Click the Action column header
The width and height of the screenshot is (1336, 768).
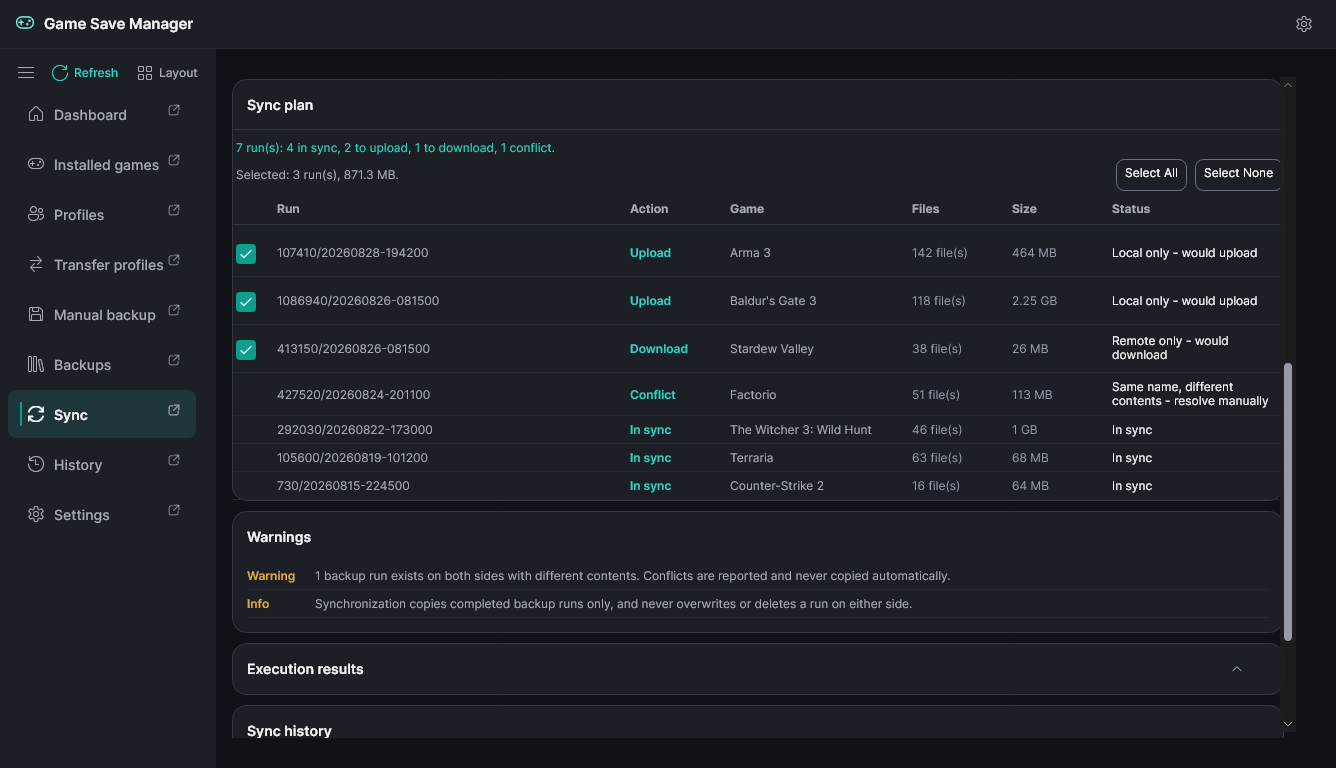coord(649,209)
